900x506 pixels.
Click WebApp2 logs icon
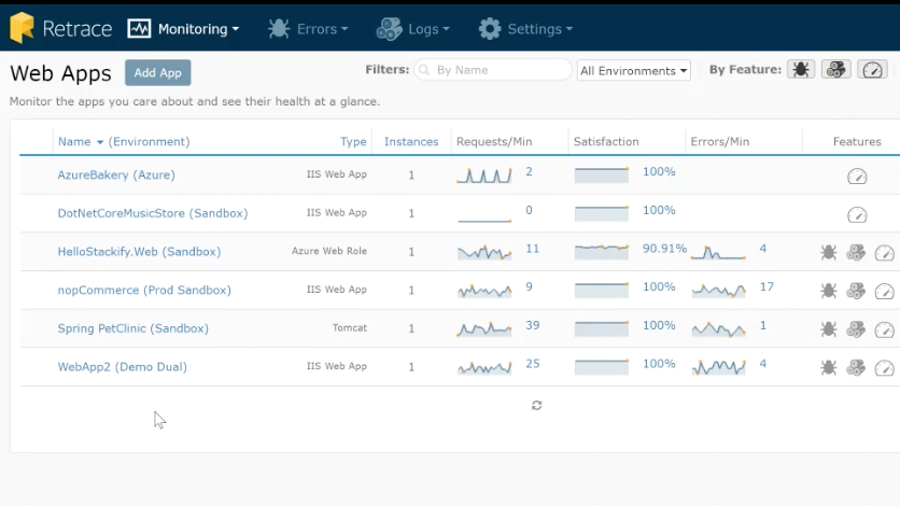(x=856, y=368)
